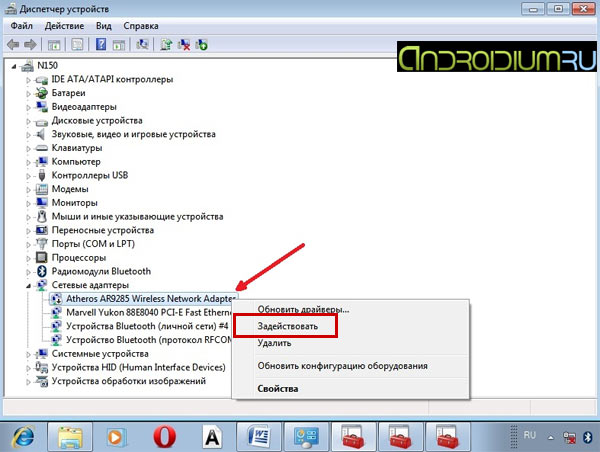Open the Файл menu

coord(21,26)
